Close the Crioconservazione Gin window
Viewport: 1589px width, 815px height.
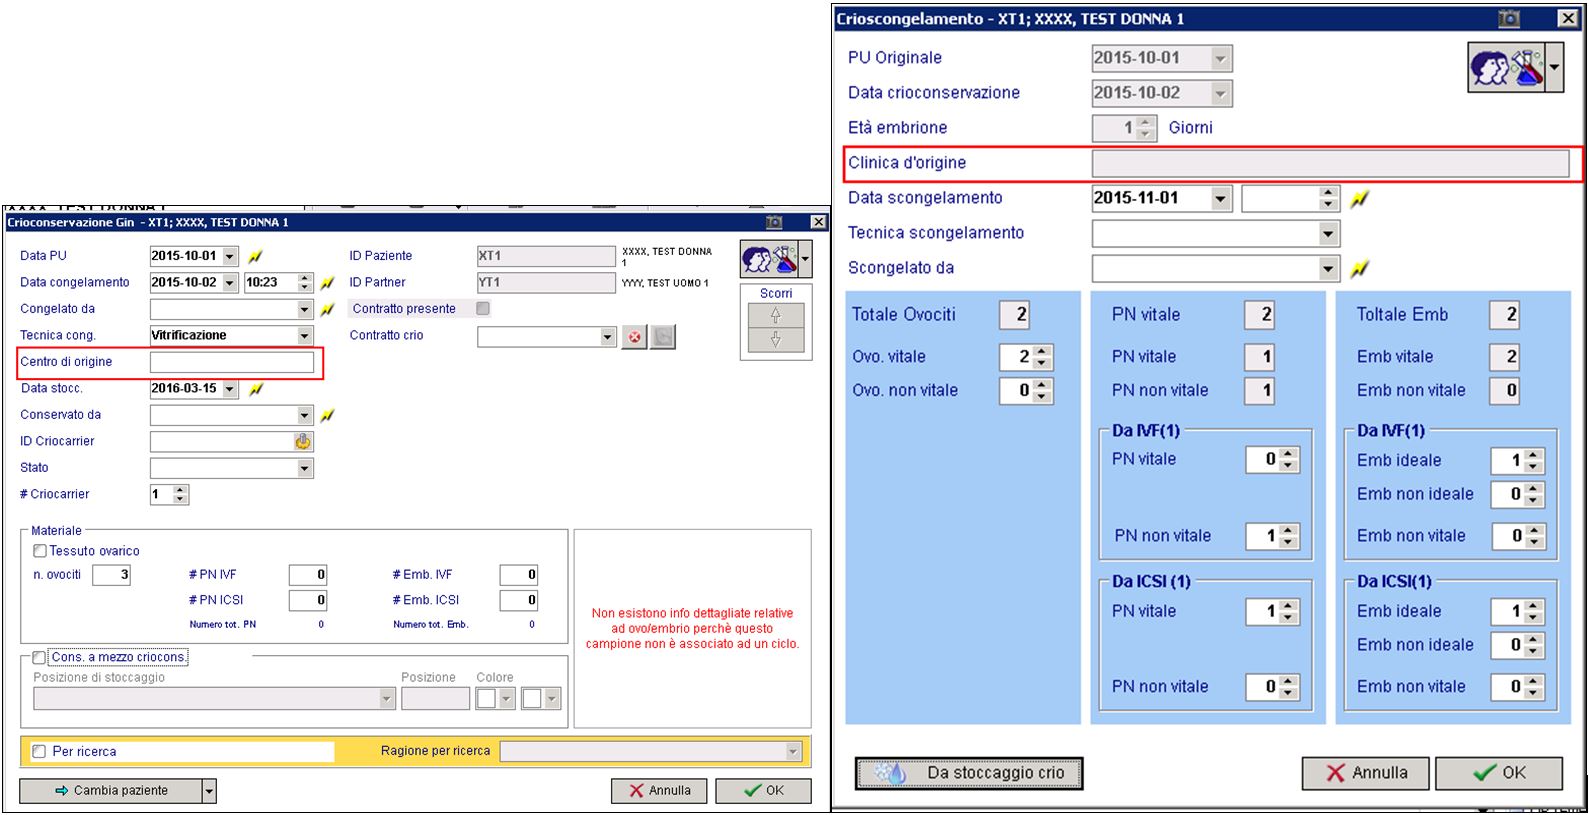[x=818, y=222]
